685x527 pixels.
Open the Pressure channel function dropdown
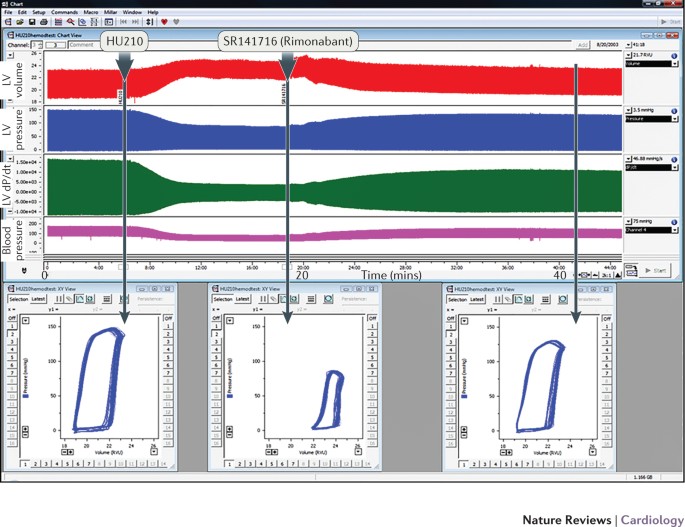[675, 118]
